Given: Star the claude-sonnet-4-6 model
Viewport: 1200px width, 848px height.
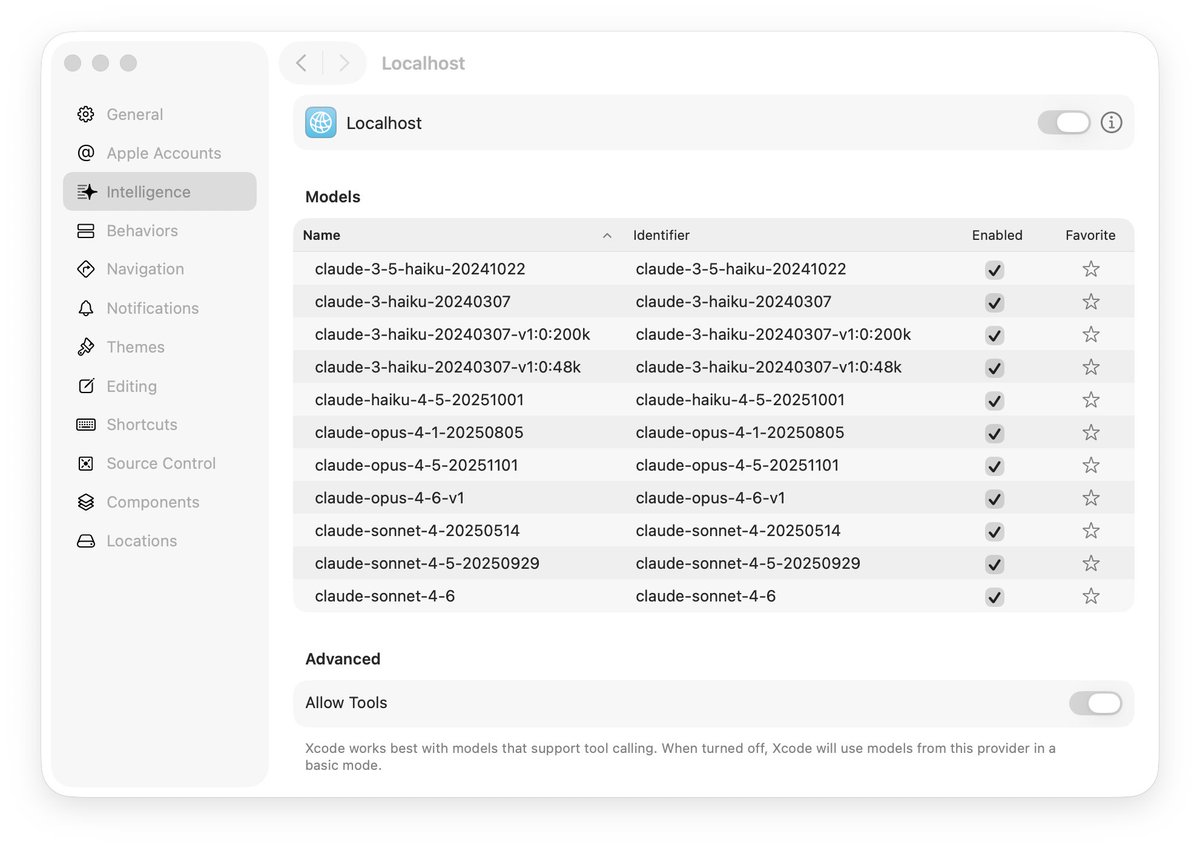Looking at the screenshot, I should (x=1091, y=596).
